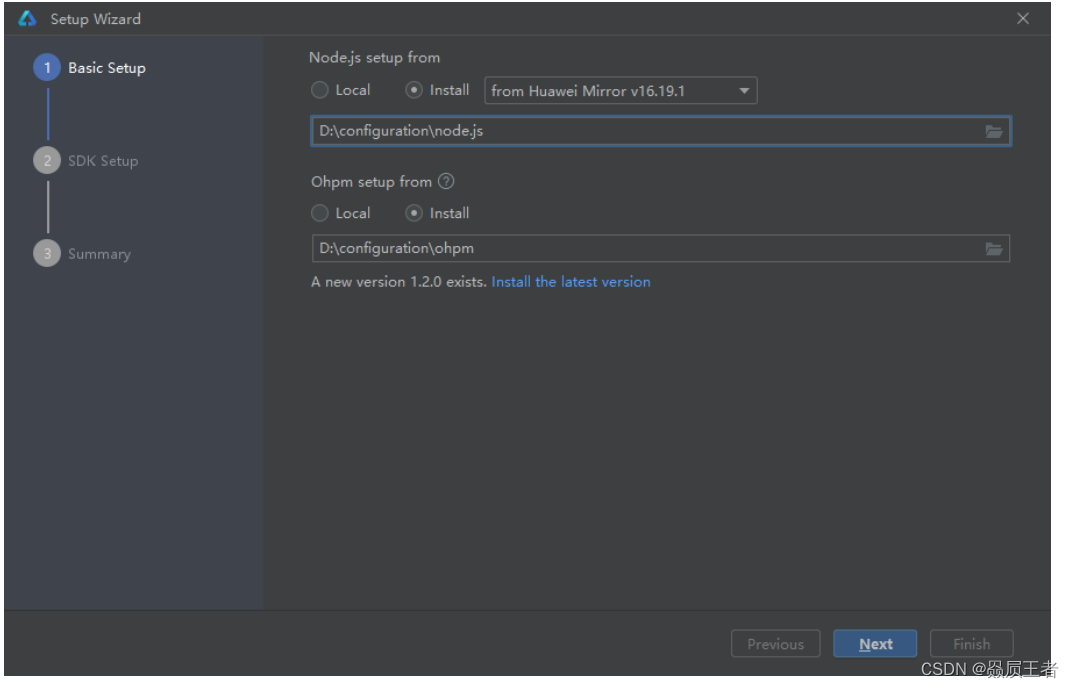The height and width of the screenshot is (688, 1074).
Task: Follow Install the latest version link
Action: tap(571, 282)
